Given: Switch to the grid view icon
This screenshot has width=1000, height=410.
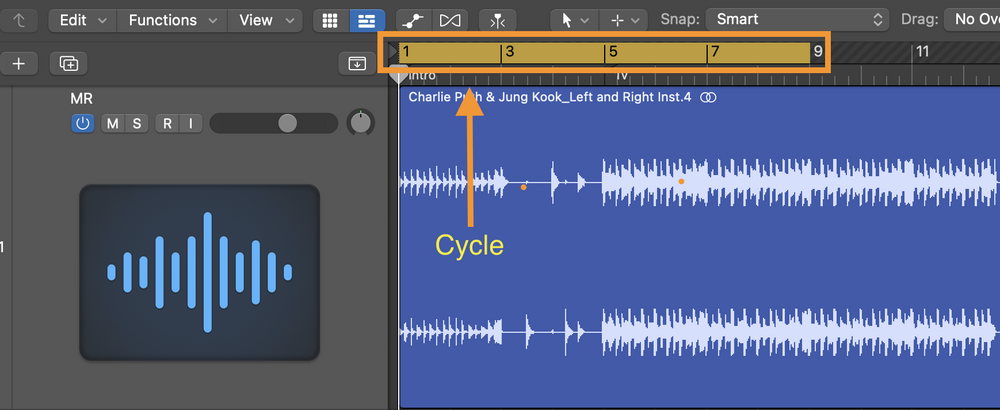Looking at the screenshot, I should (326, 20).
